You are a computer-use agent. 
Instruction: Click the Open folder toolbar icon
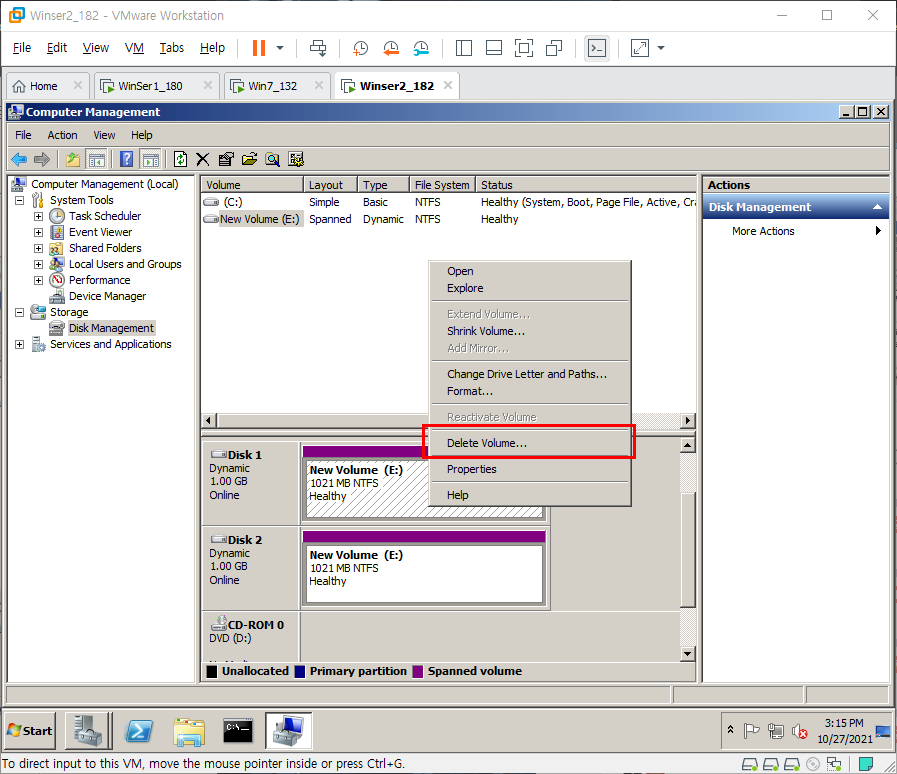click(x=249, y=159)
